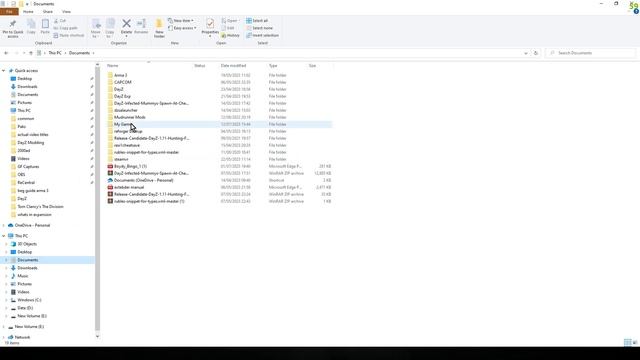Sort by the Size column header
Viewport: 640px width, 360px height.
point(312,66)
